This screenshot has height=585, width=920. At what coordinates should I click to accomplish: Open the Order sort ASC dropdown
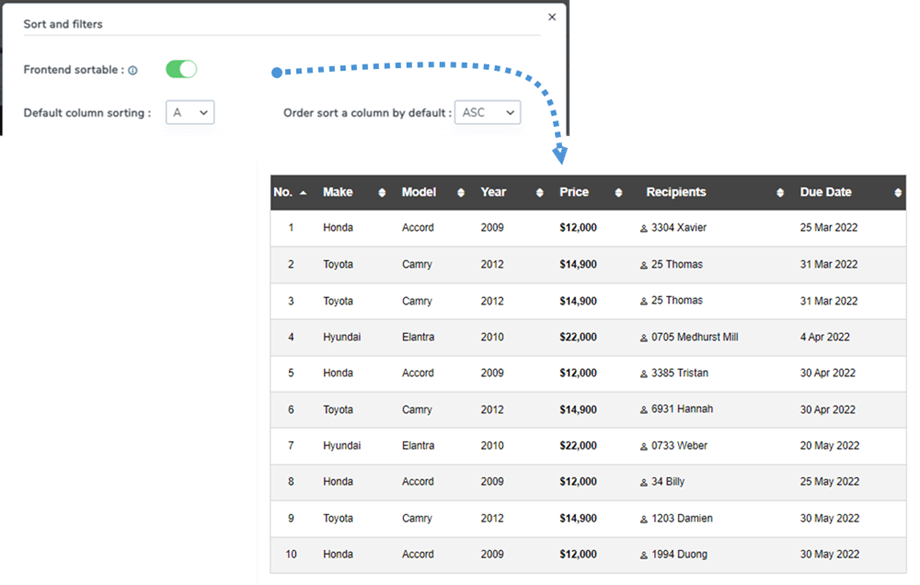coord(487,113)
